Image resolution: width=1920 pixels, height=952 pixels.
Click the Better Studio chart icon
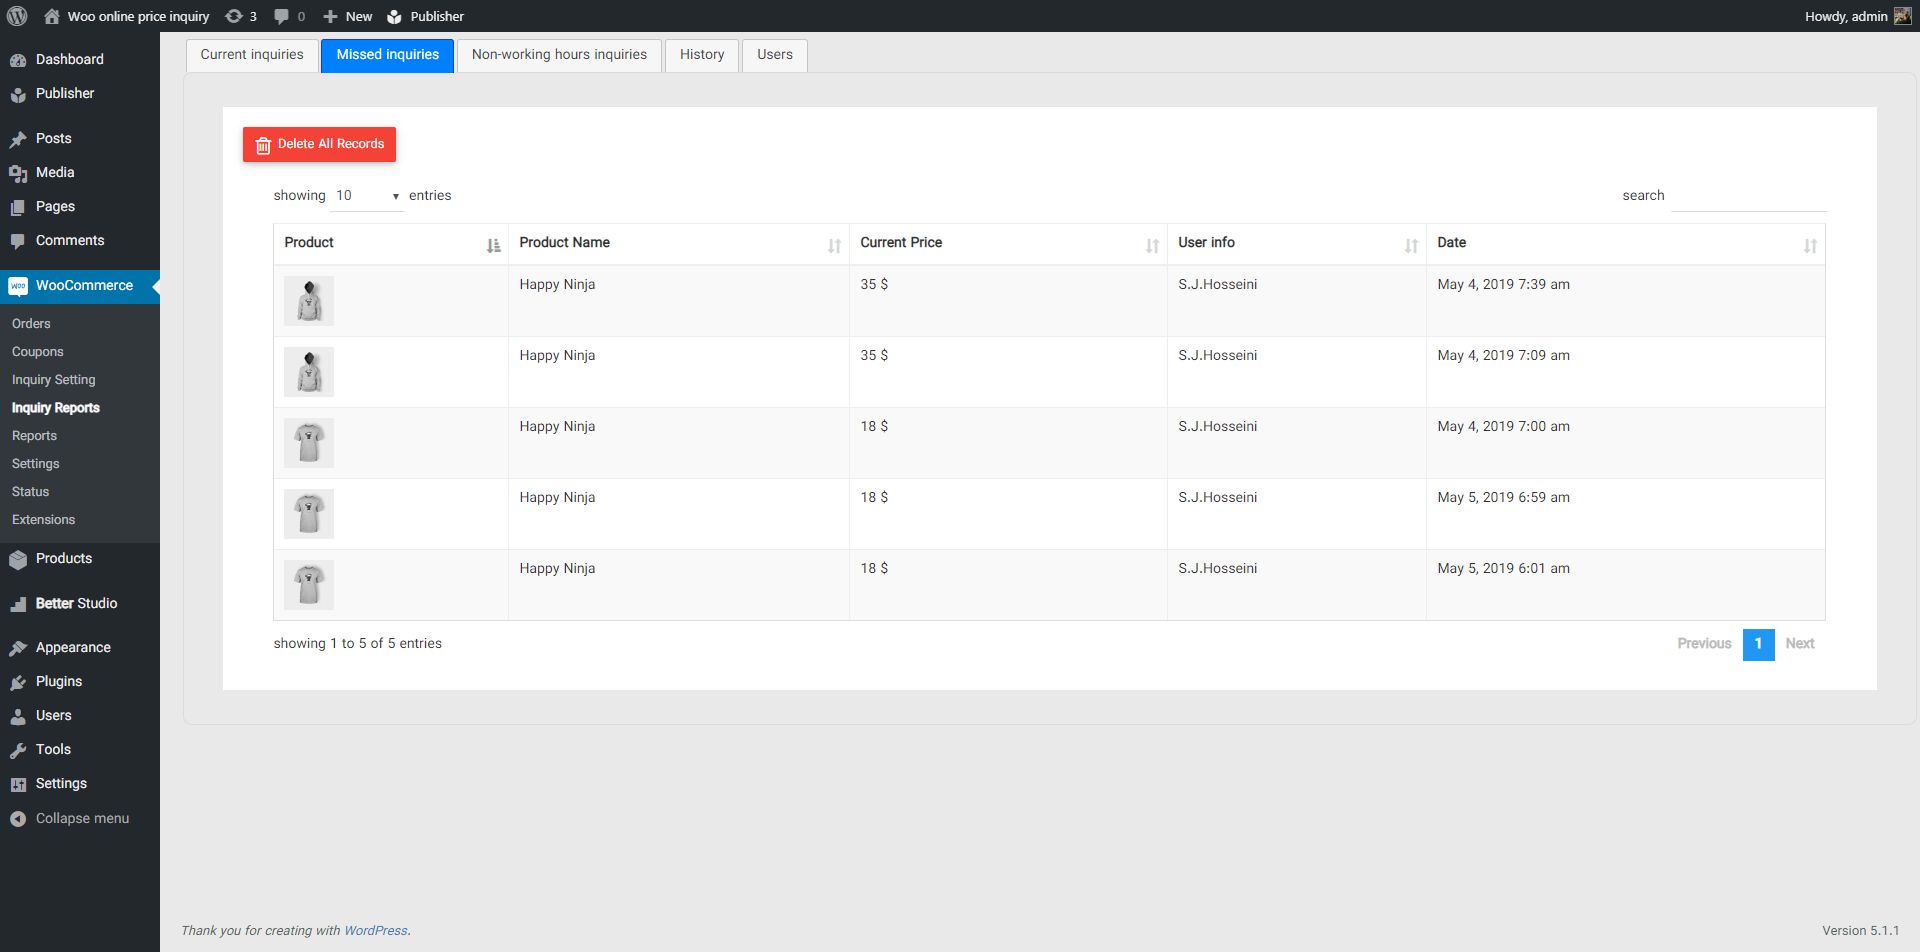18,604
